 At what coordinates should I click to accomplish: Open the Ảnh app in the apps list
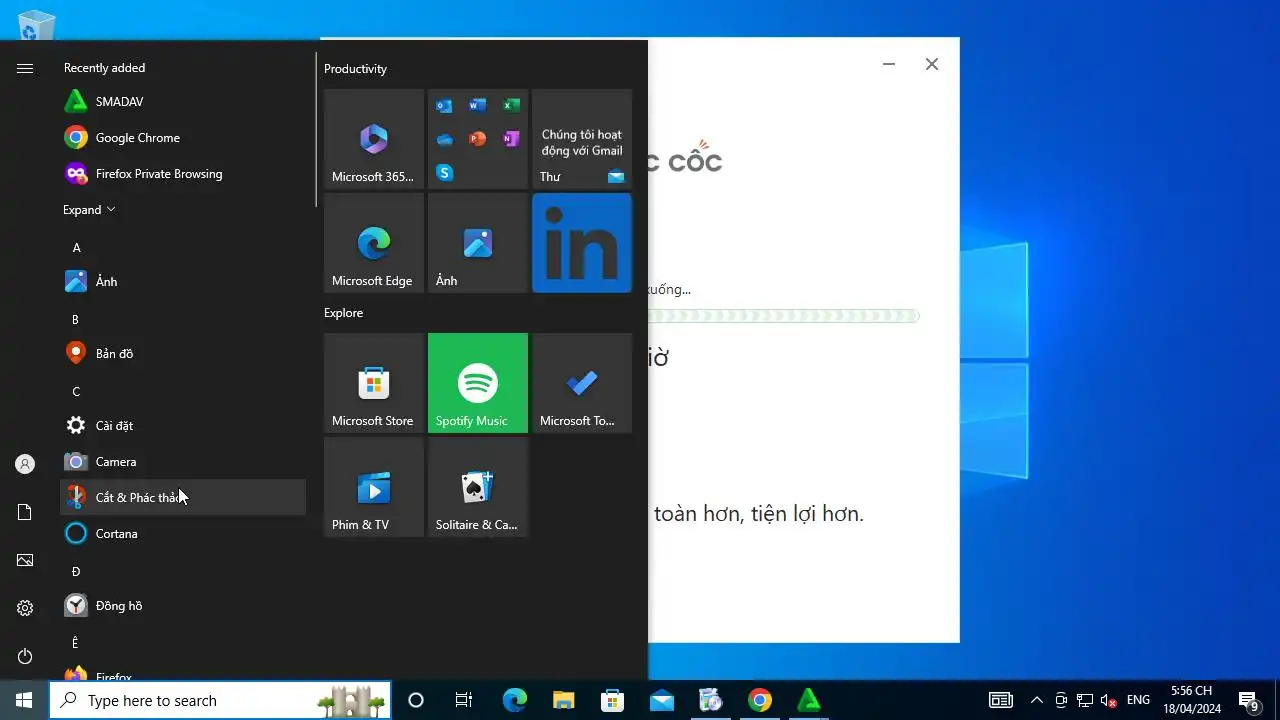[x=183, y=282]
